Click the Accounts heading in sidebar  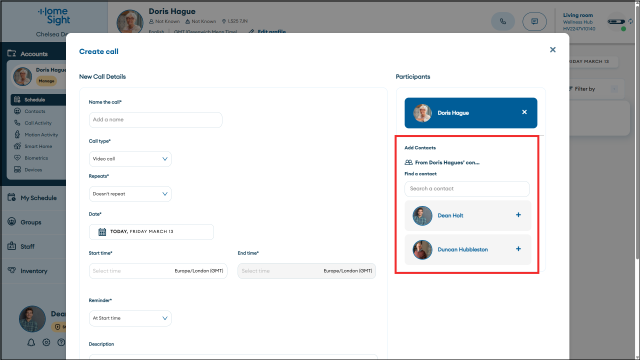tap(34, 53)
